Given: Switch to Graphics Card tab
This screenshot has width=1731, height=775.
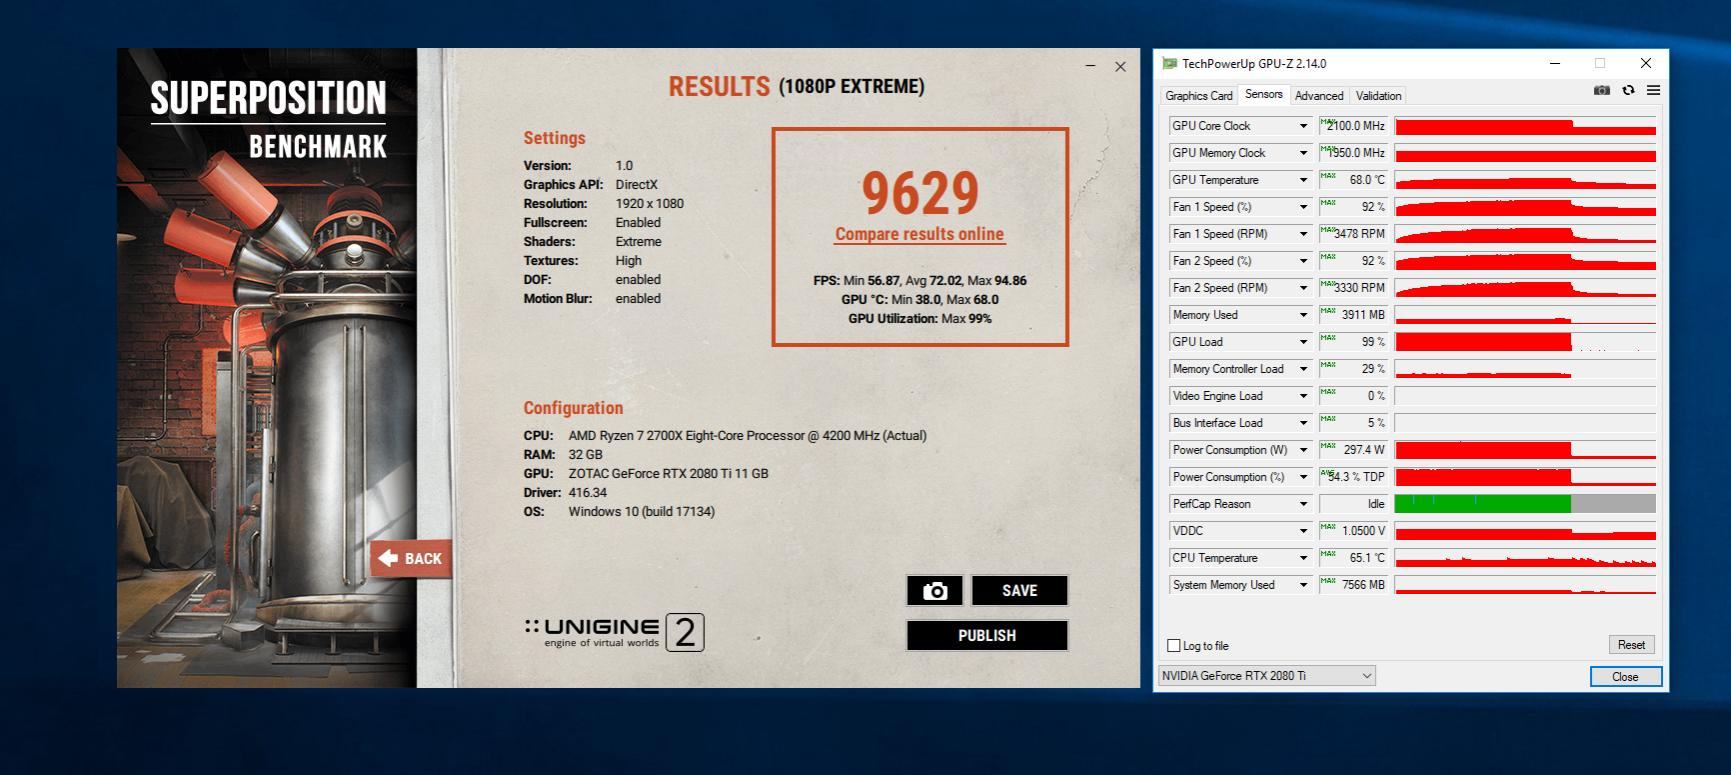Looking at the screenshot, I should tap(1198, 96).
